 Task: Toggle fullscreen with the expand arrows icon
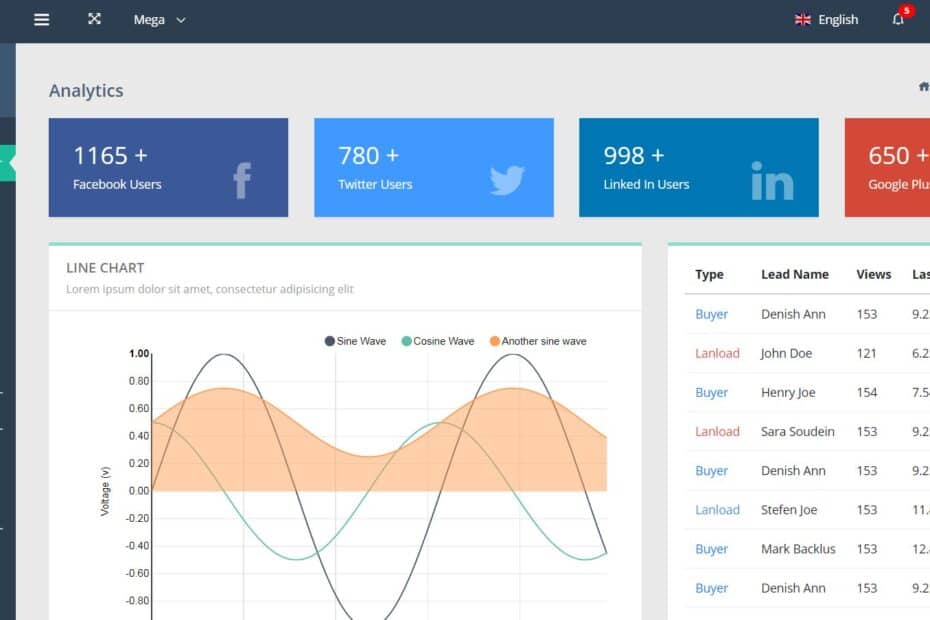[x=94, y=19]
